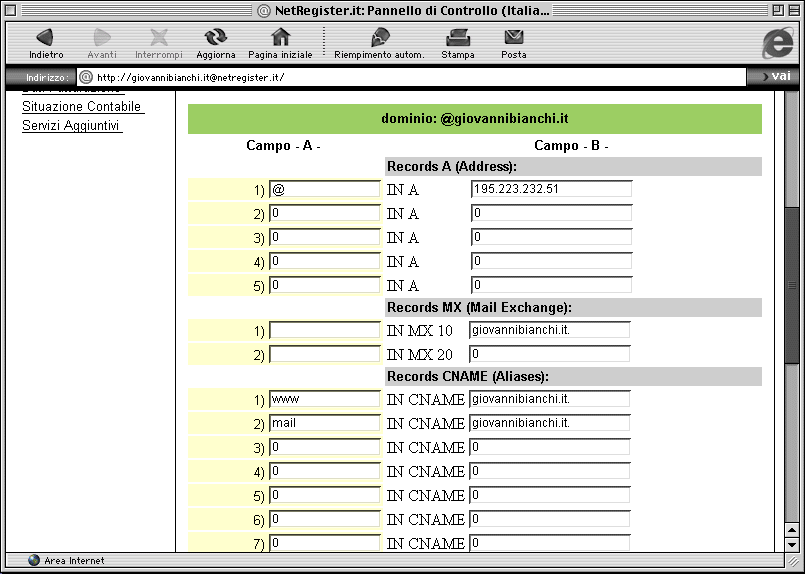Click CNAME 7 Campo B field
Image resolution: width=805 pixels, height=574 pixels.
tap(550, 543)
